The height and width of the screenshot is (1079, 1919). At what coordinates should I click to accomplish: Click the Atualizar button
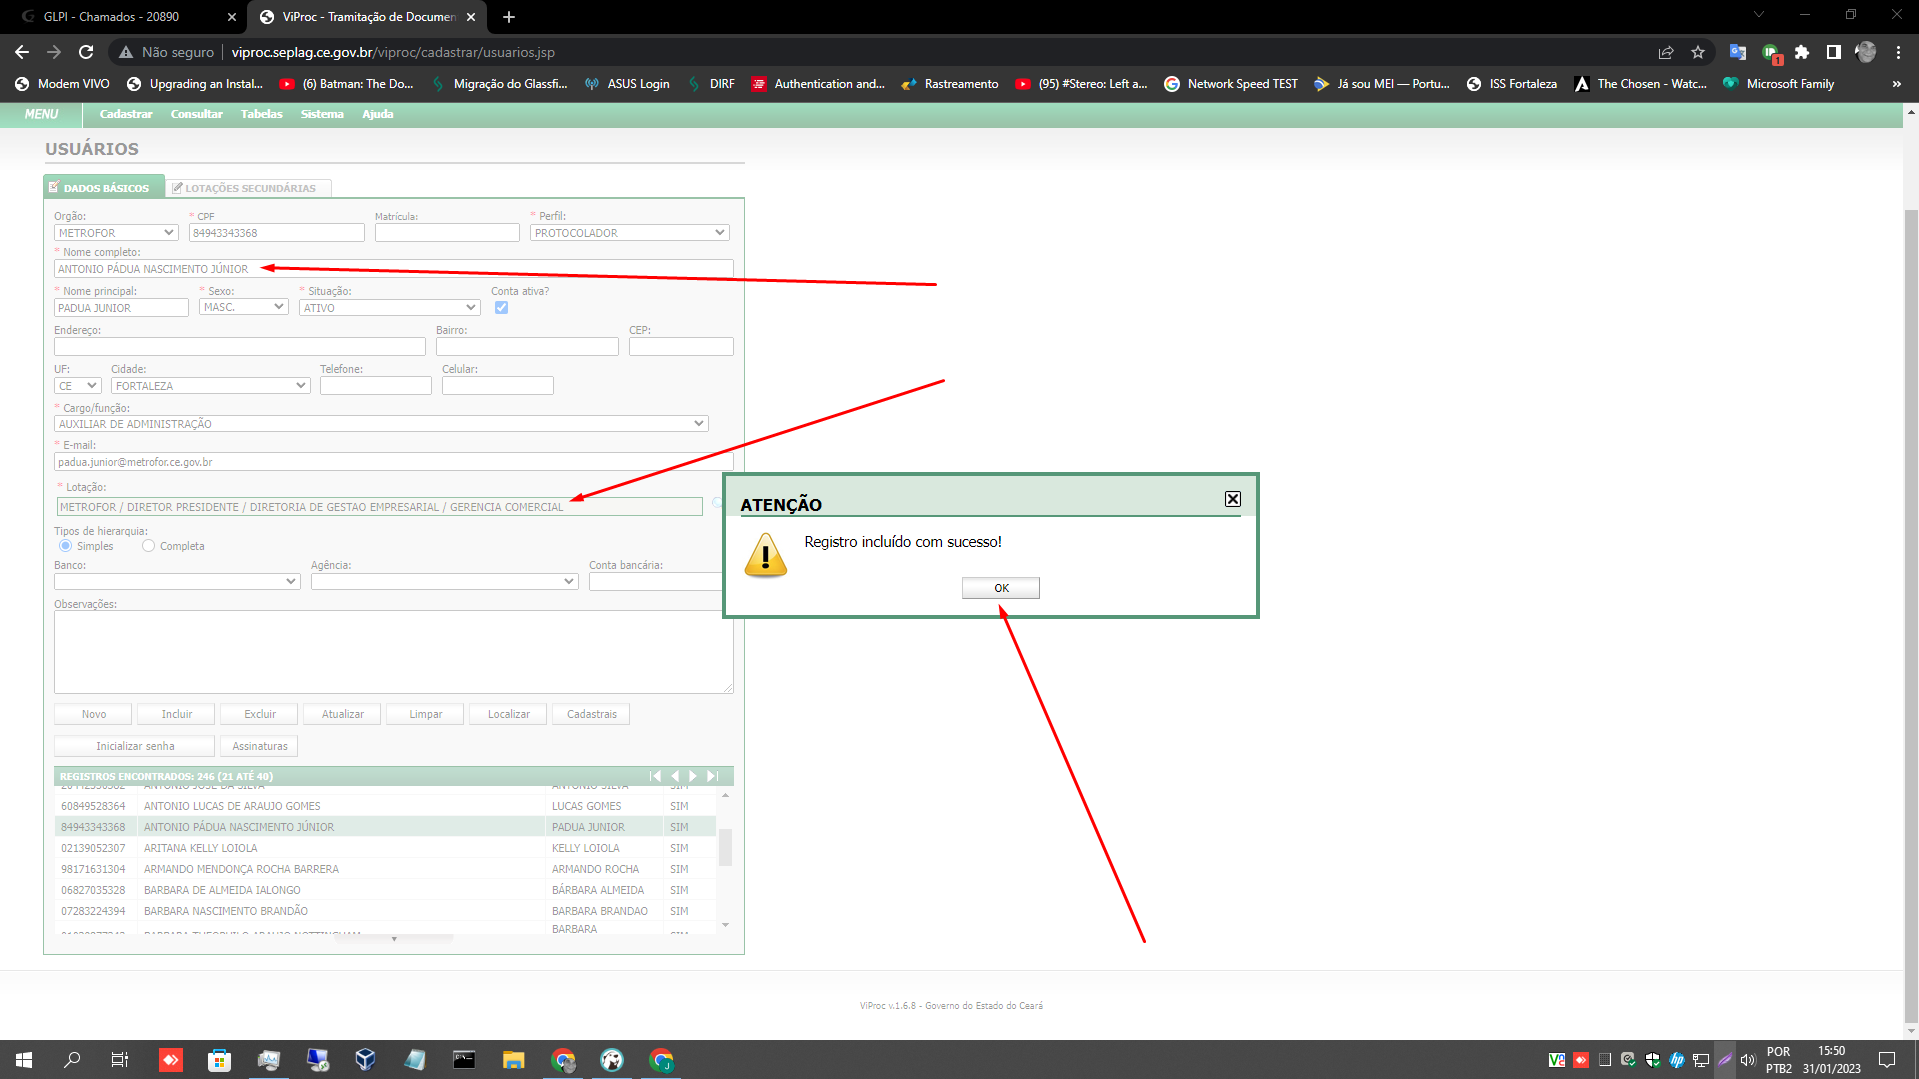coord(343,714)
